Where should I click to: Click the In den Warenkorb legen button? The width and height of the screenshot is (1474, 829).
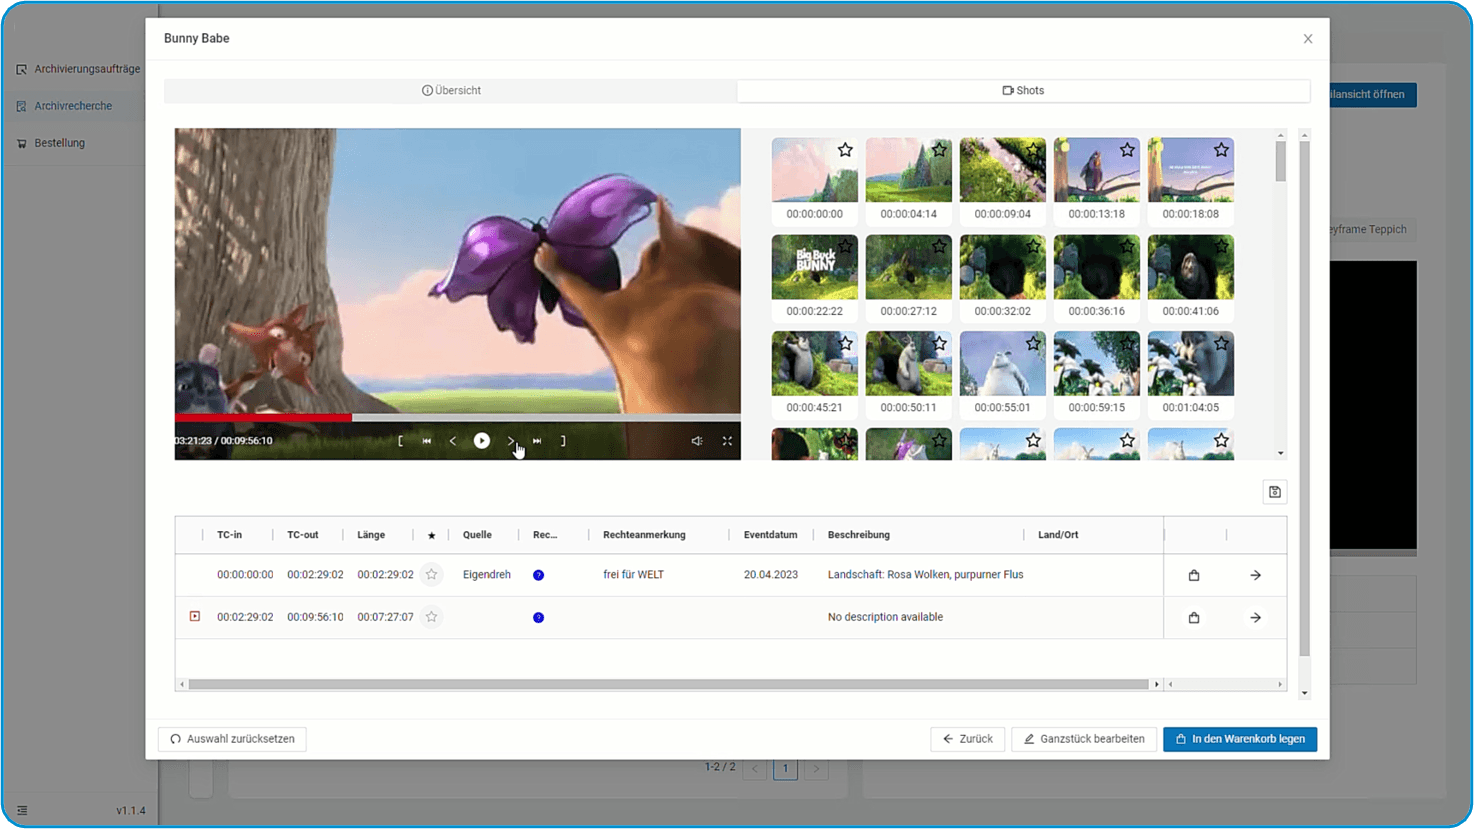click(x=1240, y=739)
